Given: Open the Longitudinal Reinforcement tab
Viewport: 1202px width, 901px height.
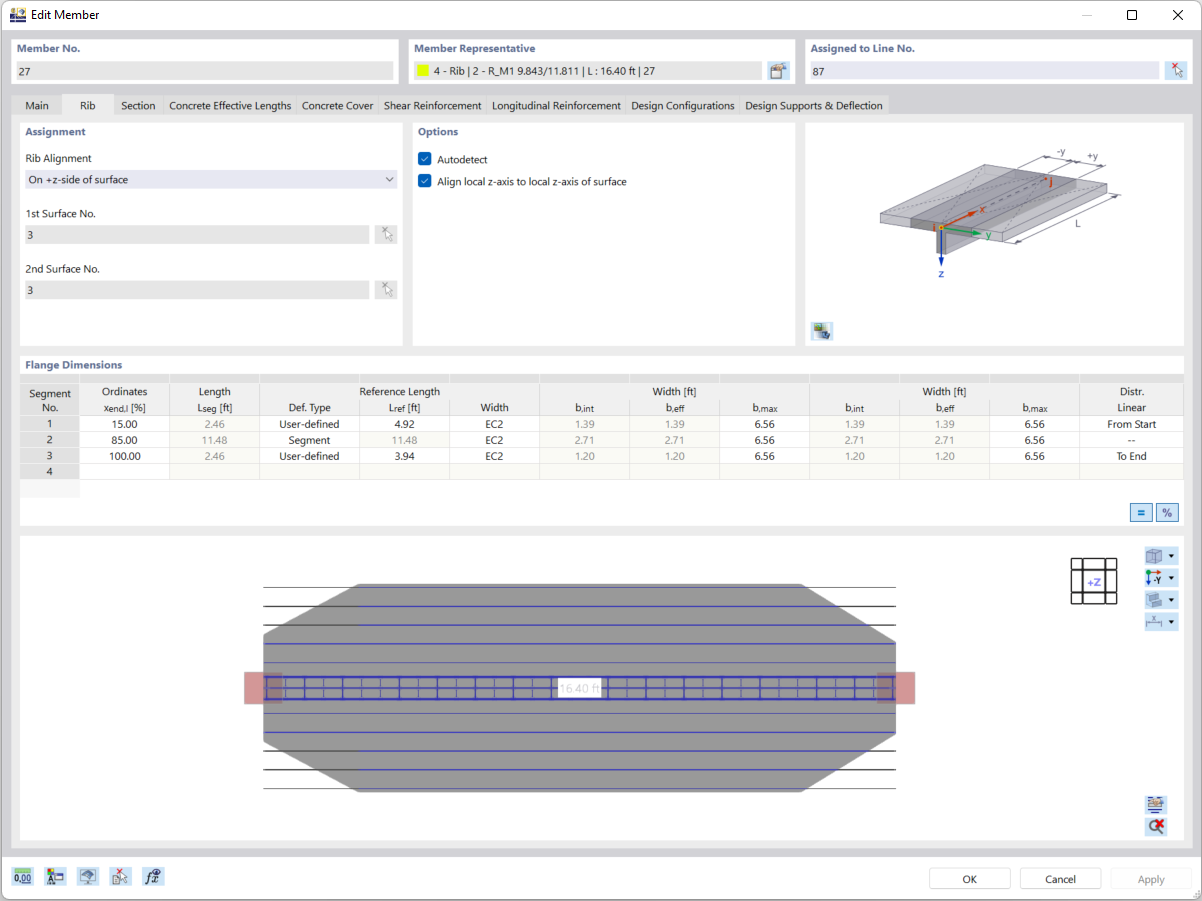Looking at the screenshot, I should (x=556, y=105).
